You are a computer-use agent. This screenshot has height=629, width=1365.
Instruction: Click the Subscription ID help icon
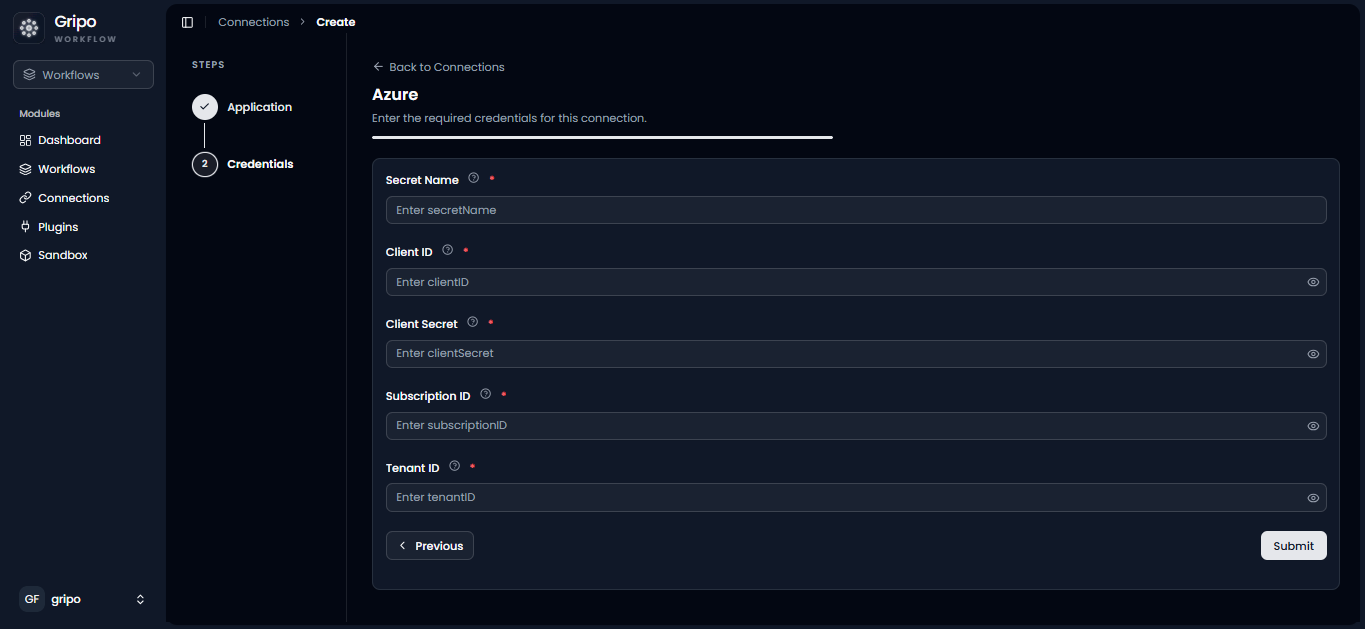486,394
